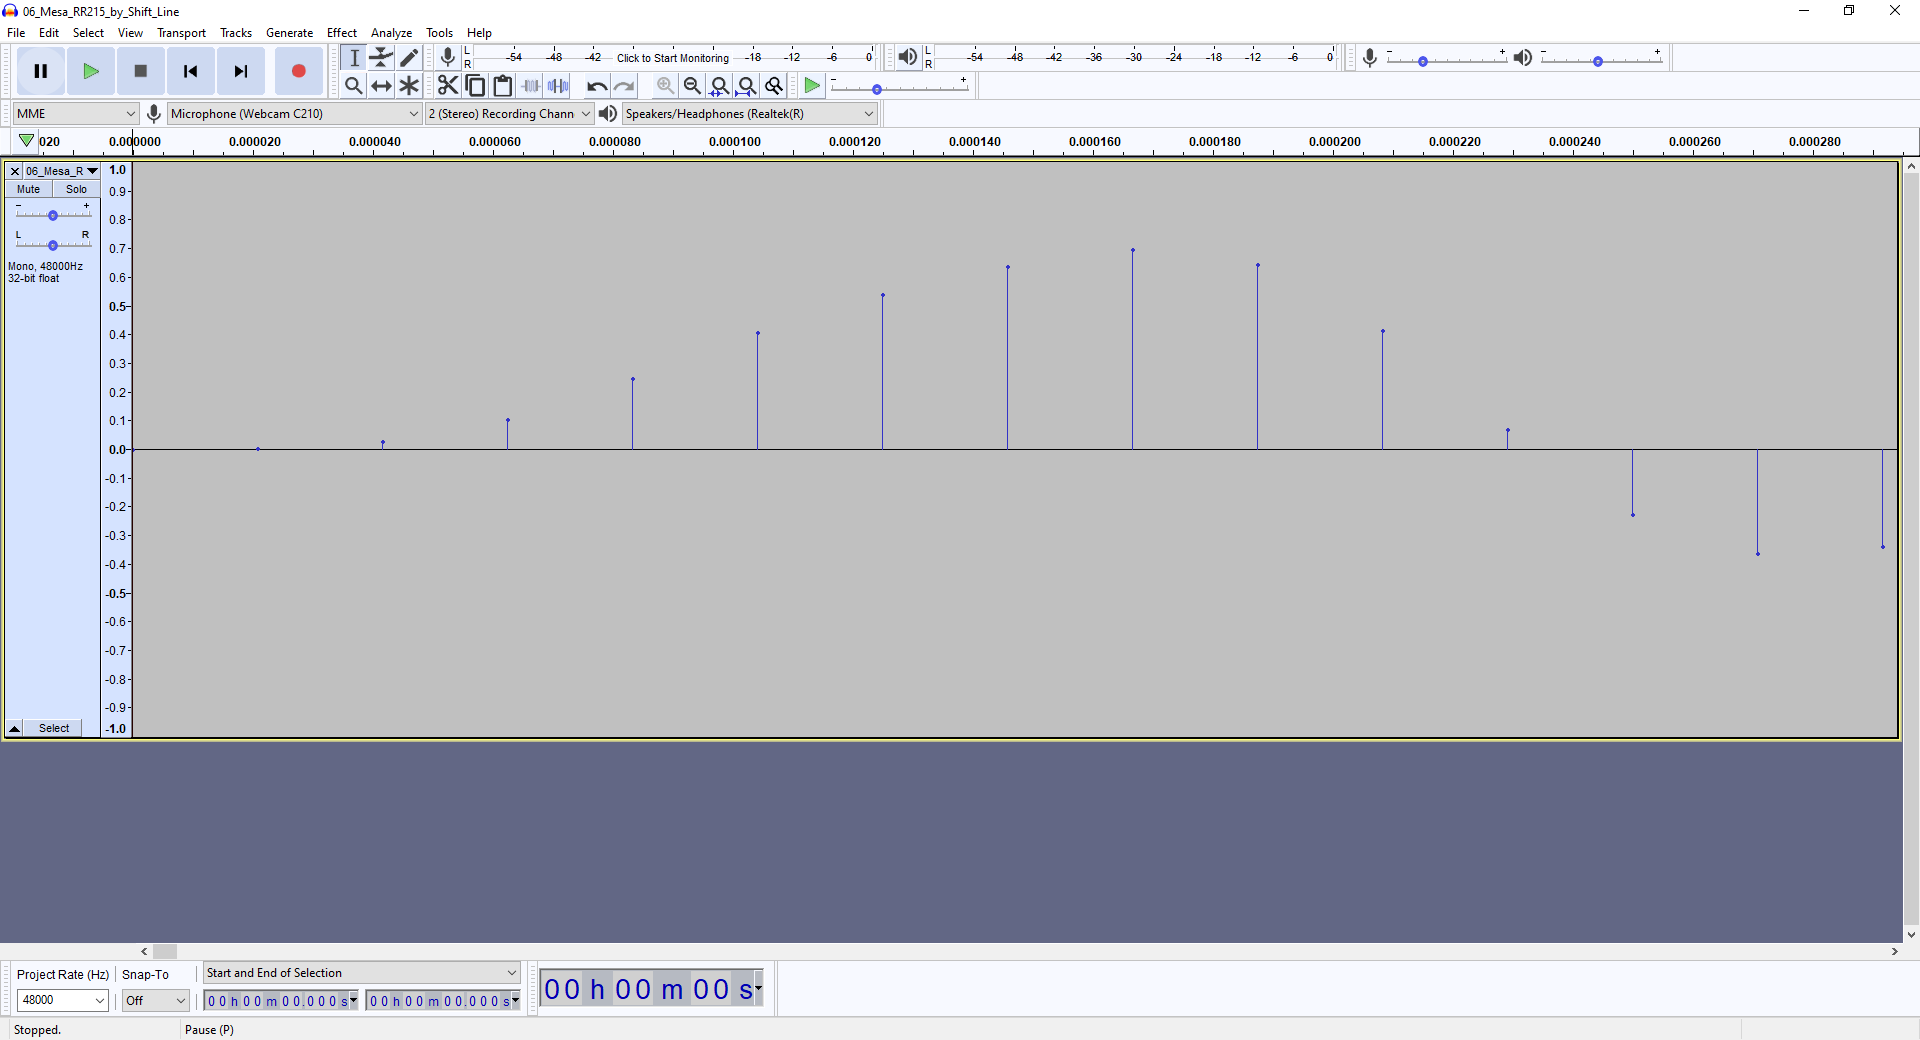Image resolution: width=1920 pixels, height=1040 pixels.
Task: Open the Analyze menu
Action: [x=391, y=33]
